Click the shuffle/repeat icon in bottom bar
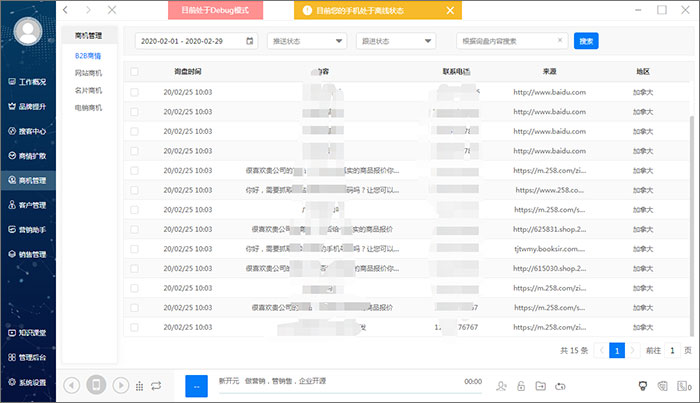The height and width of the screenshot is (403, 700). click(x=157, y=385)
